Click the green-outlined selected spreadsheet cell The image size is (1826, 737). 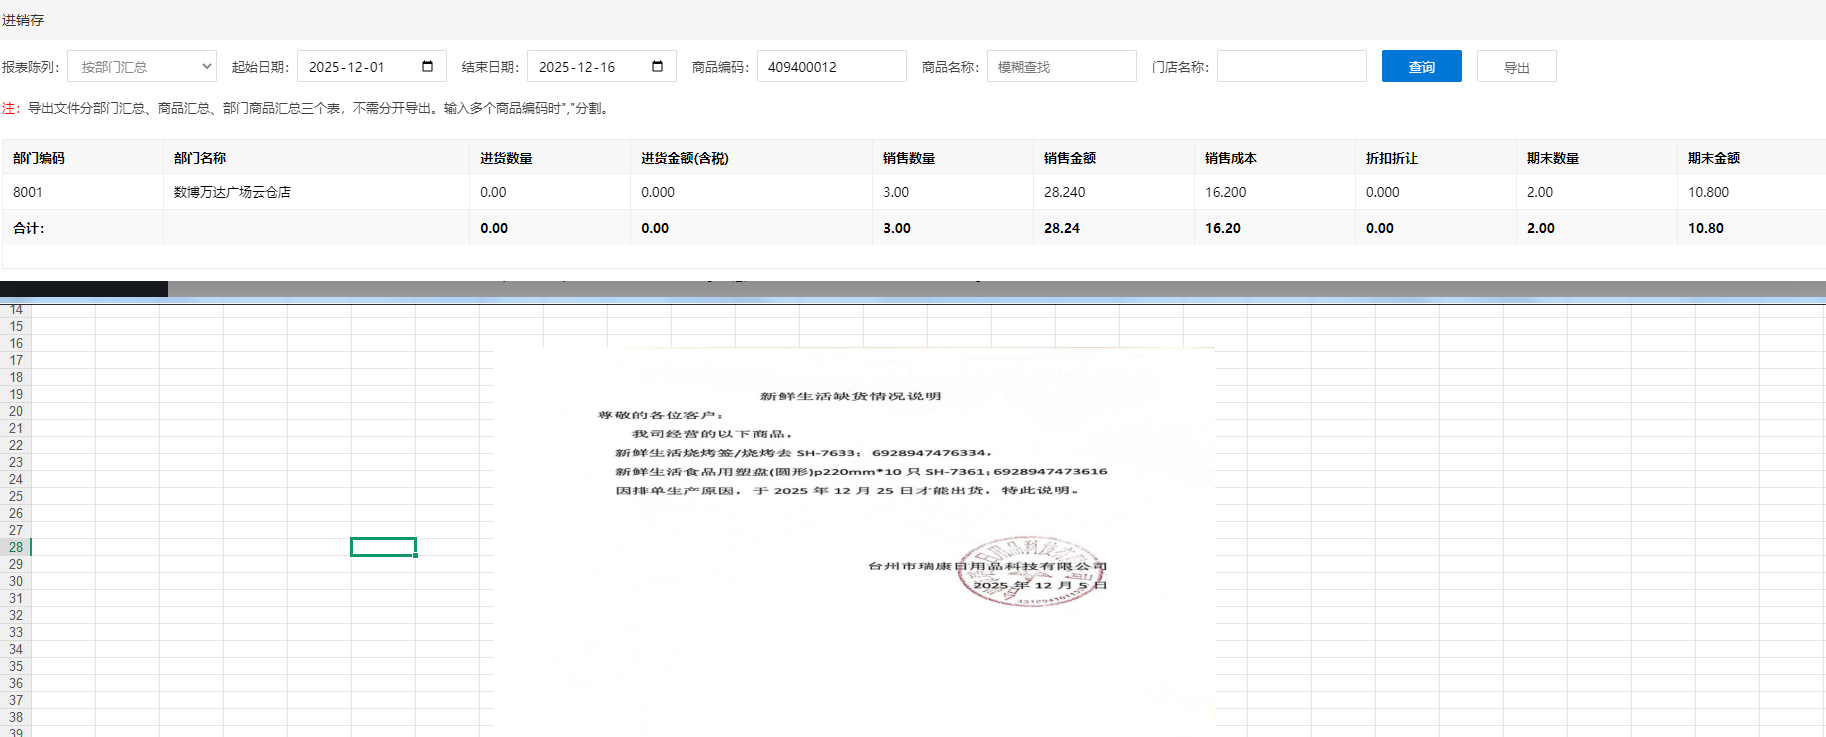[383, 547]
